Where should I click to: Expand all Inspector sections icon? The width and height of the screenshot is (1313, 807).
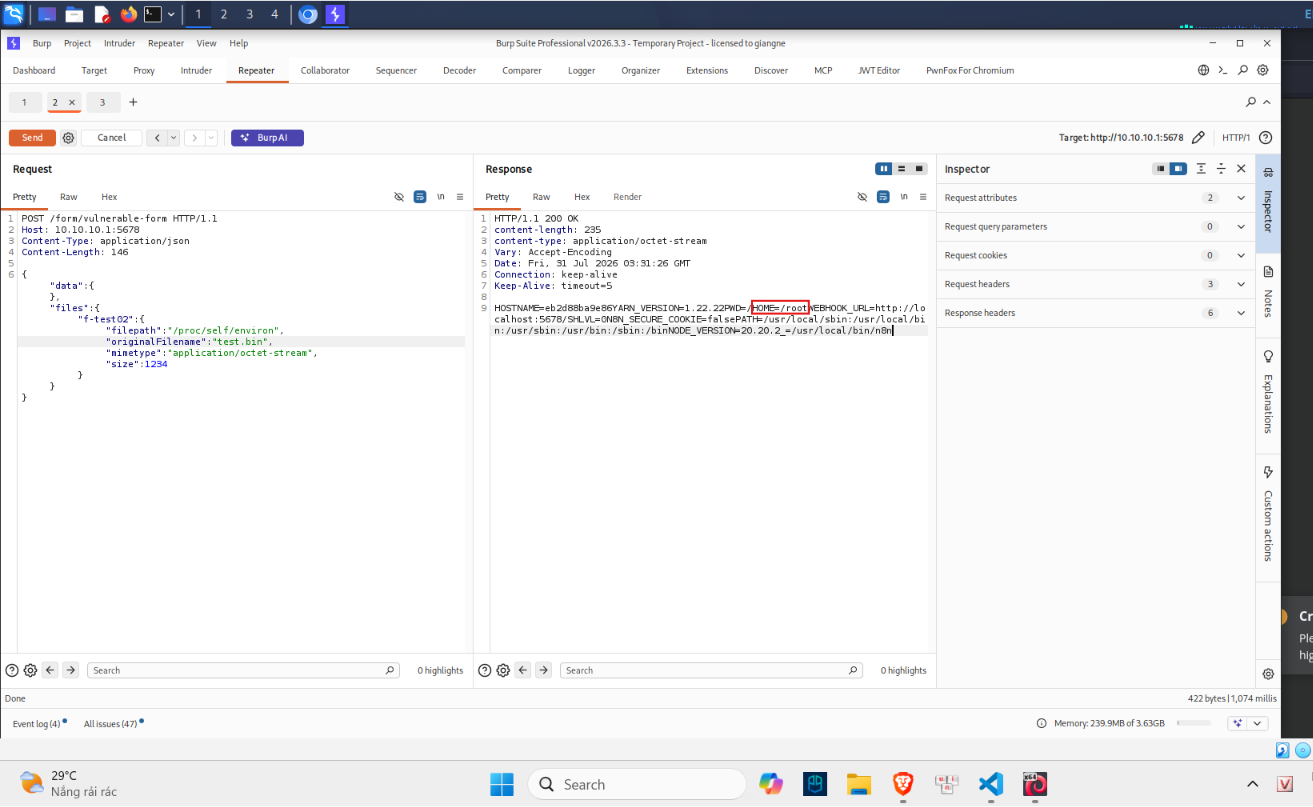(1201, 169)
